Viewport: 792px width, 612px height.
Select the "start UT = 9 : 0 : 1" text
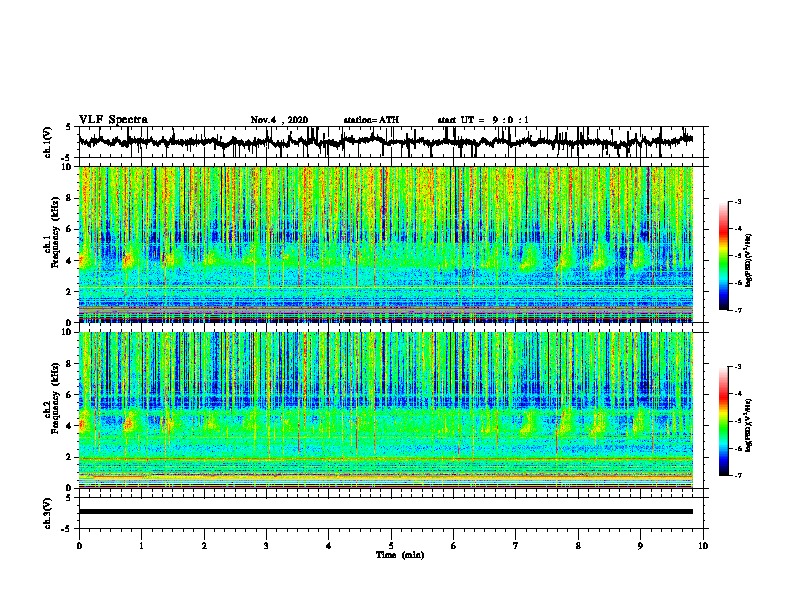pyautogui.click(x=483, y=120)
